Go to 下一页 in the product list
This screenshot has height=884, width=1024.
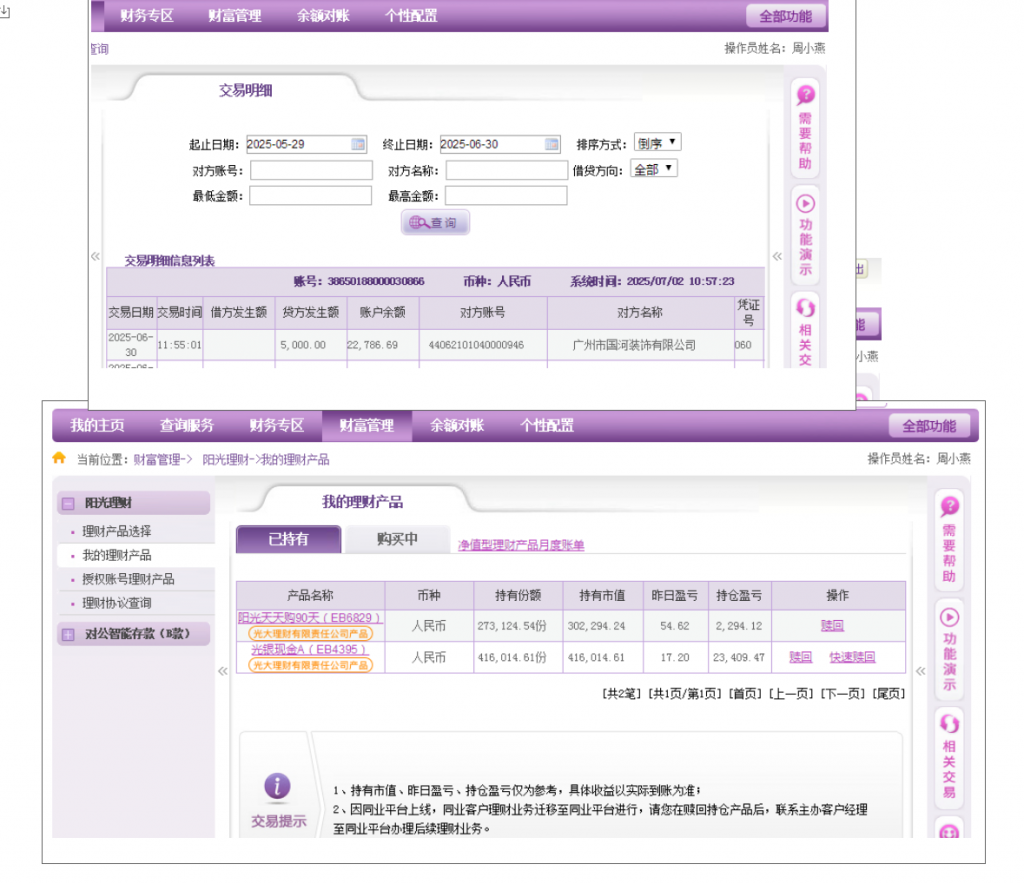(841, 693)
